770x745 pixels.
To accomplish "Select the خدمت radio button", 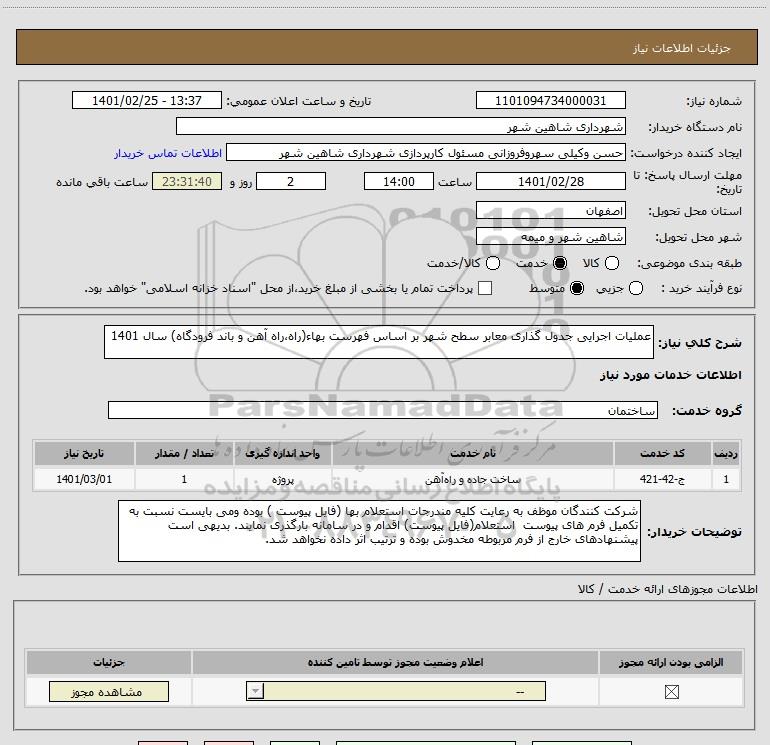I will (x=560, y=263).
